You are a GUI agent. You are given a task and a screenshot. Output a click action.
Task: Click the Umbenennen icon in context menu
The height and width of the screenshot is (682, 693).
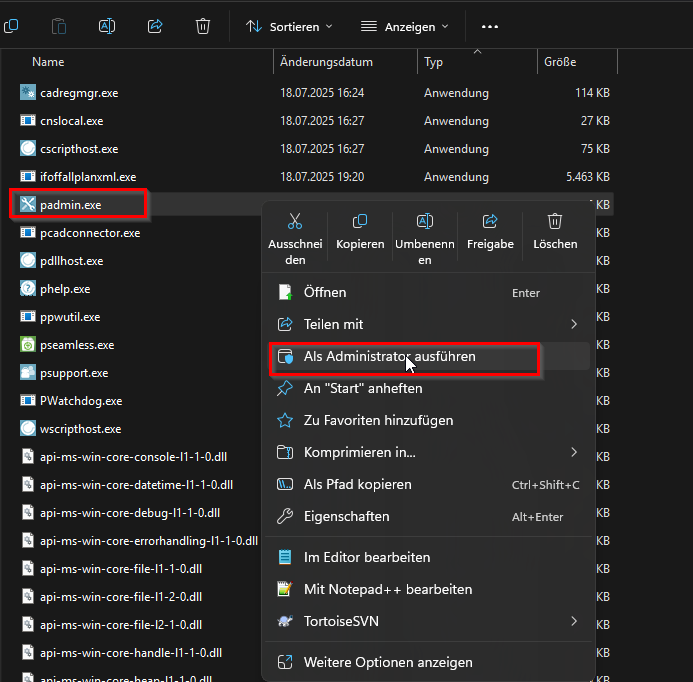425,221
